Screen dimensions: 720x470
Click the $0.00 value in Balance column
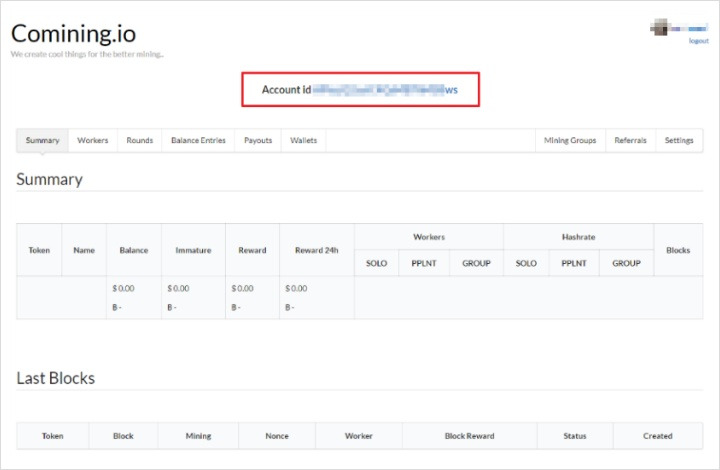pyautogui.click(x=124, y=288)
